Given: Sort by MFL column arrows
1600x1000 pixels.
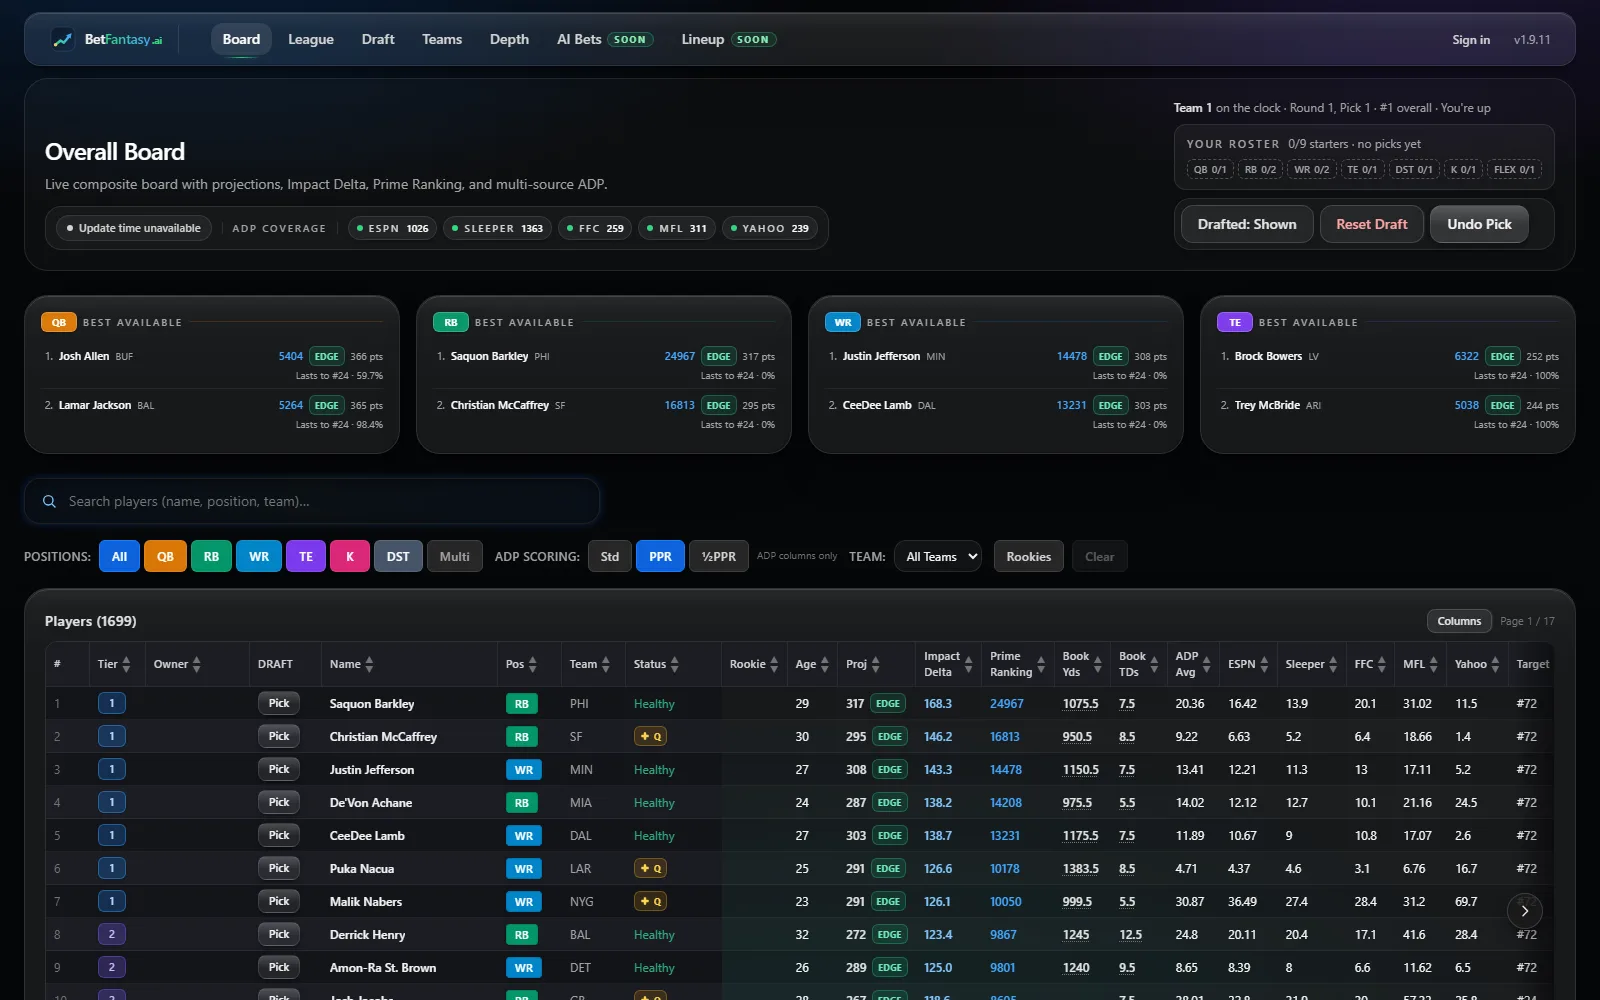Looking at the screenshot, I should (1433, 664).
